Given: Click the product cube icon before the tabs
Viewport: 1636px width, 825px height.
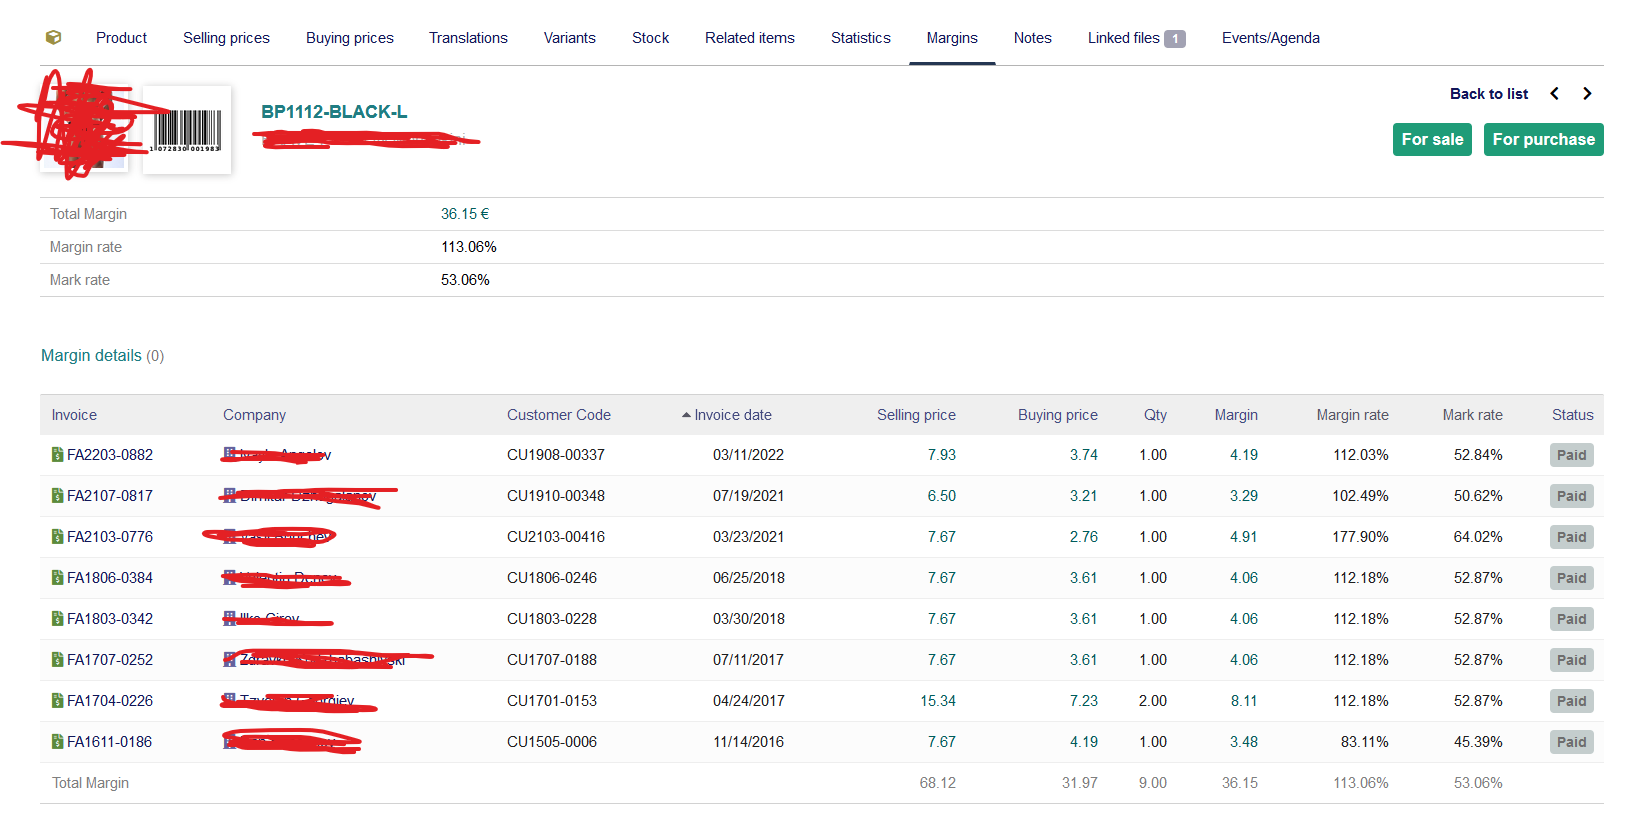Looking at the screenshot, I should point(54,37).
